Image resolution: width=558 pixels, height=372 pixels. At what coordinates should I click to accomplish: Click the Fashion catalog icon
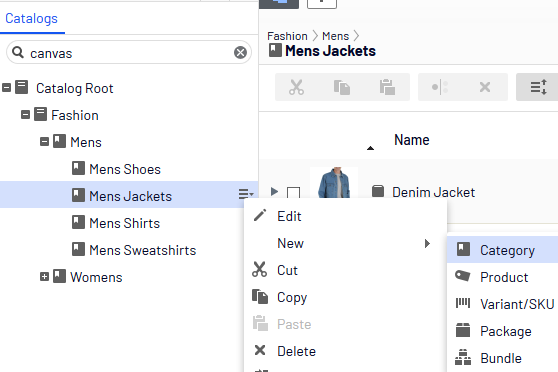(41, 114)
